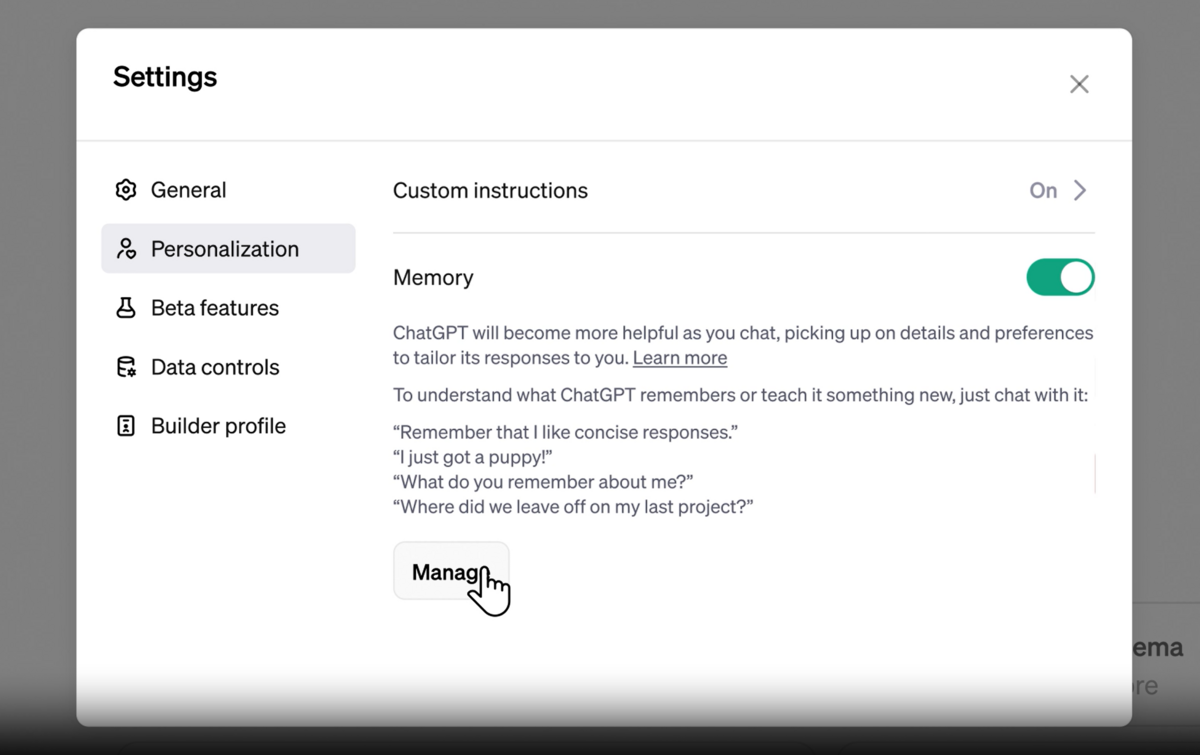Image resolution: width=1200 pixels, height=755 pixels.
Task: Open the Builder profile section
Action: coord(218,426)
